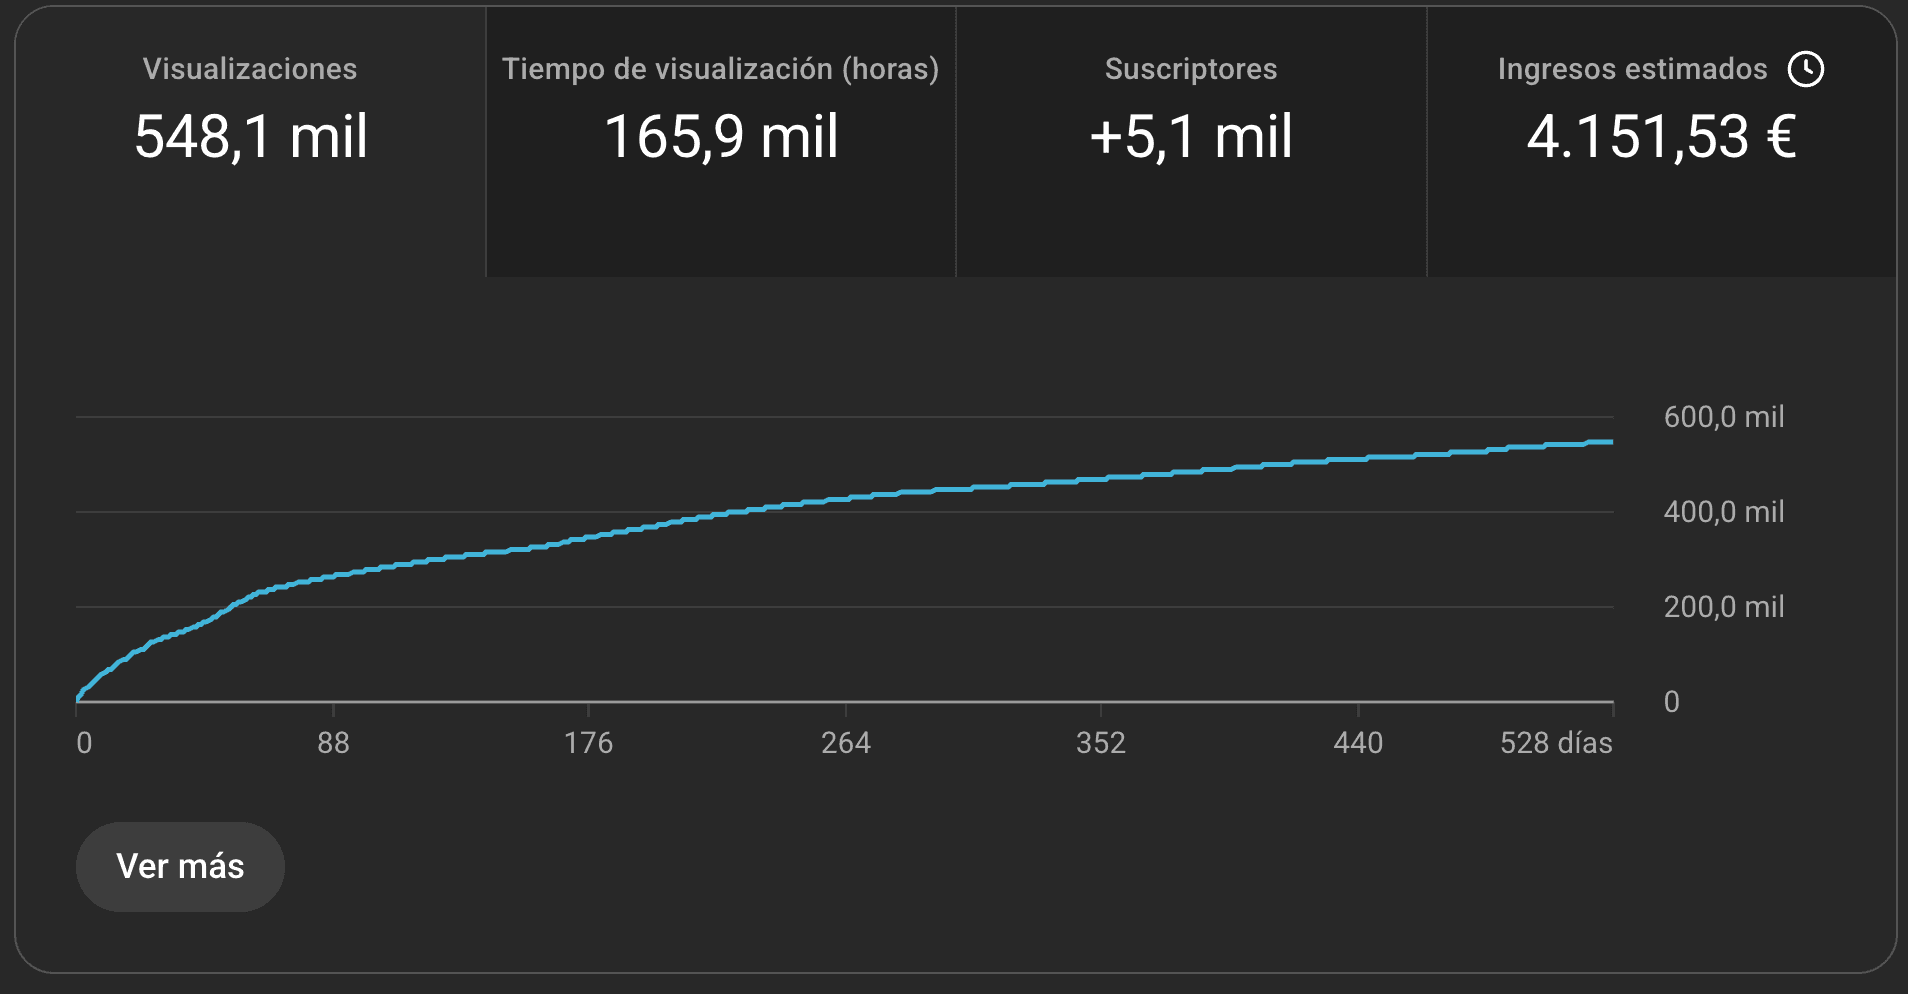Click the 0 label on the y-axis
This screenshot has width=1908, height=994.
(1671, 702)
